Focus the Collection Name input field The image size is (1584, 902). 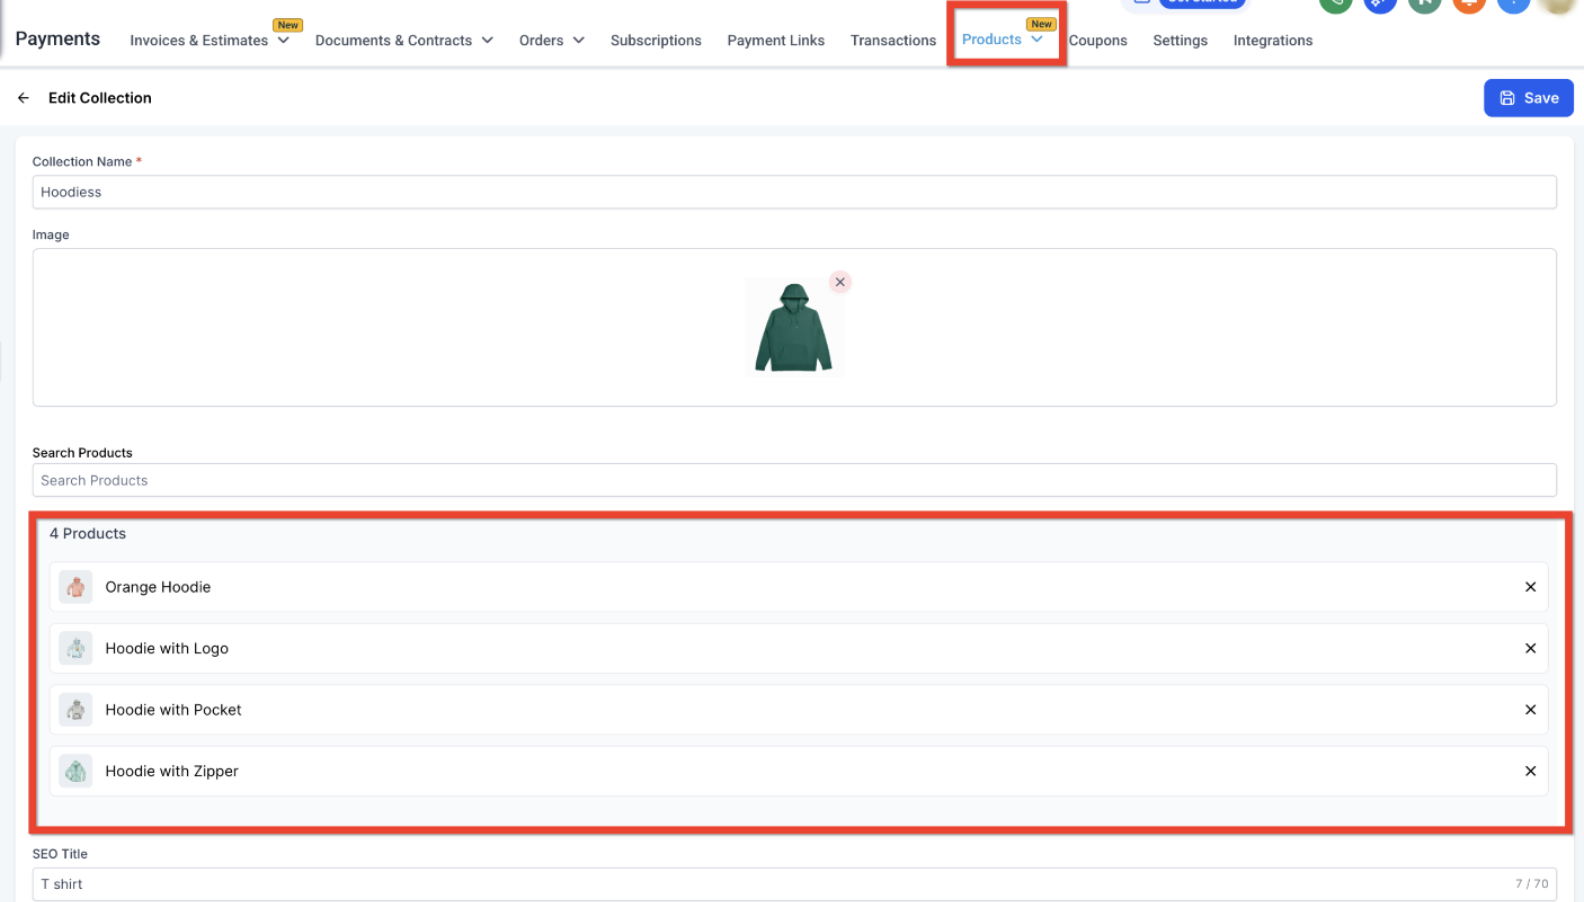click(x=793, y=192)
